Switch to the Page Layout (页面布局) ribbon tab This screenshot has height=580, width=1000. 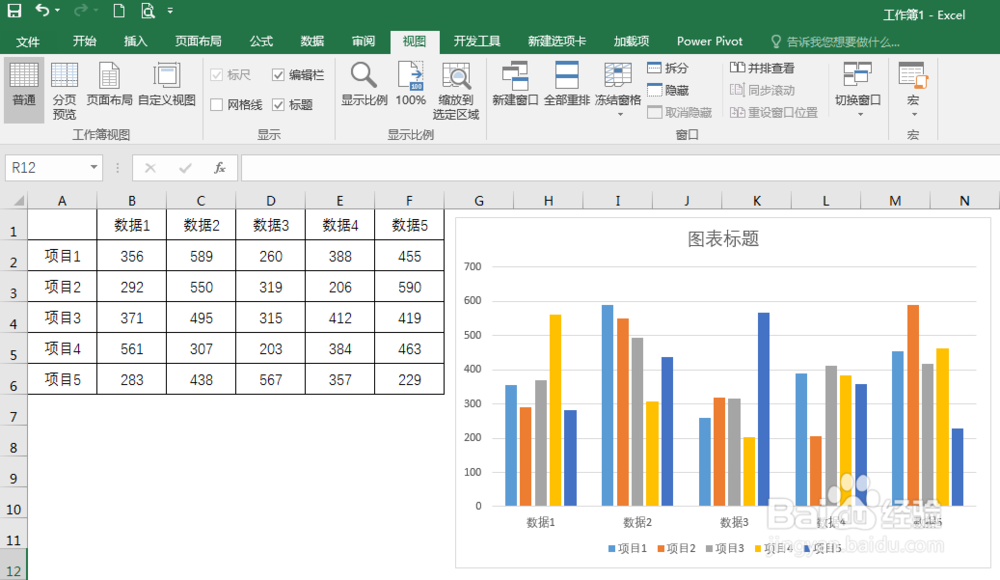(x=198, y=41)
